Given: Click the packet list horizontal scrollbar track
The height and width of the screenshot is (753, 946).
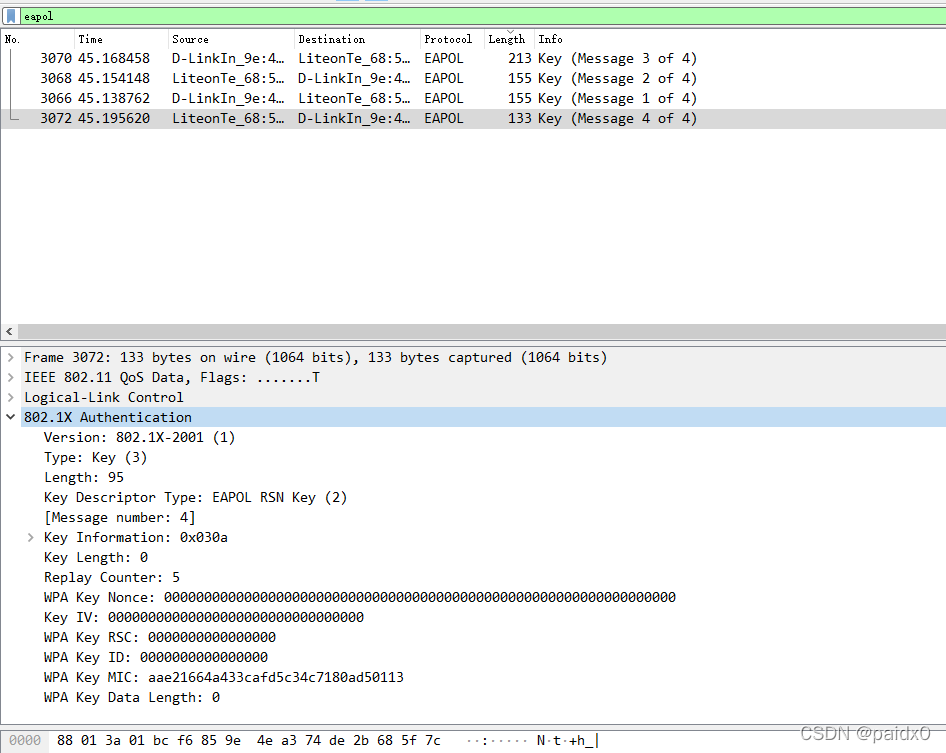Looking at the screenshot, I should (481, 331).
